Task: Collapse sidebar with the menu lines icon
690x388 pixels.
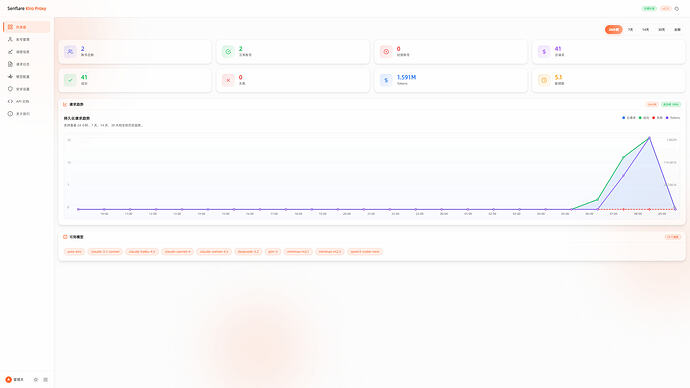Action: (x=45, y=379)
